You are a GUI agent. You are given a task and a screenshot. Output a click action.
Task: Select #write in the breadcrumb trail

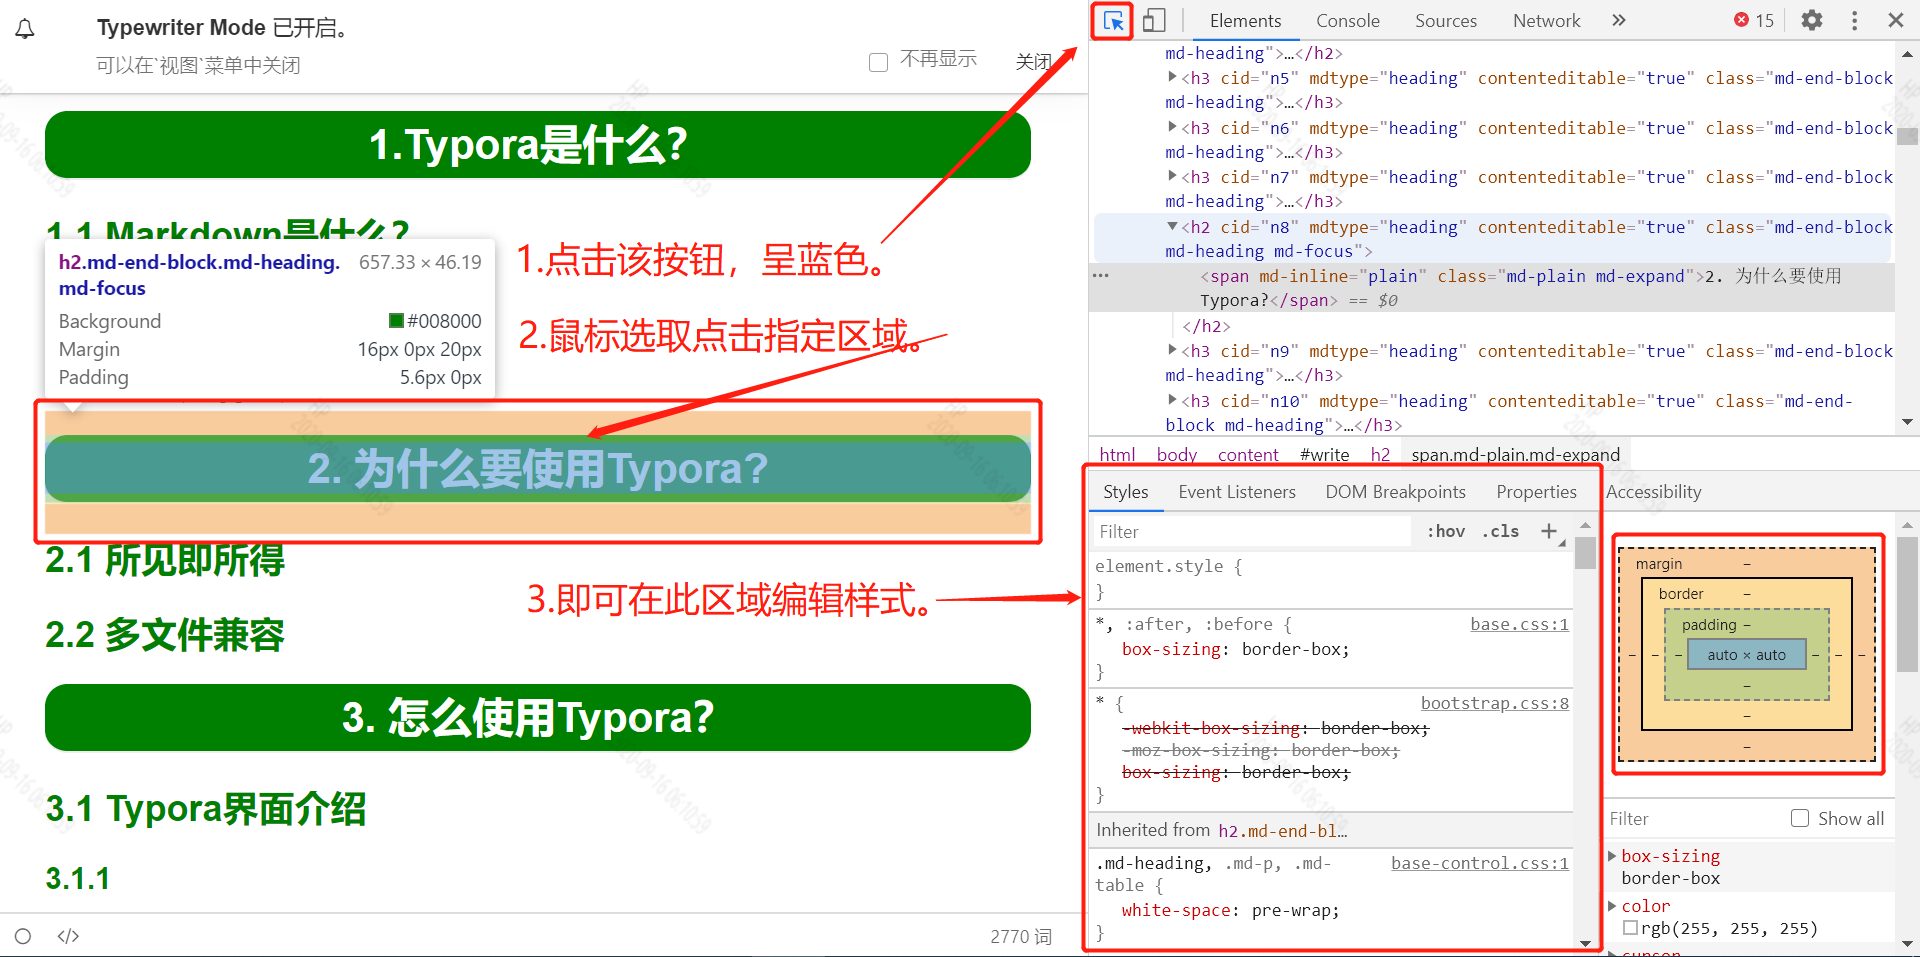point(1324,455)
